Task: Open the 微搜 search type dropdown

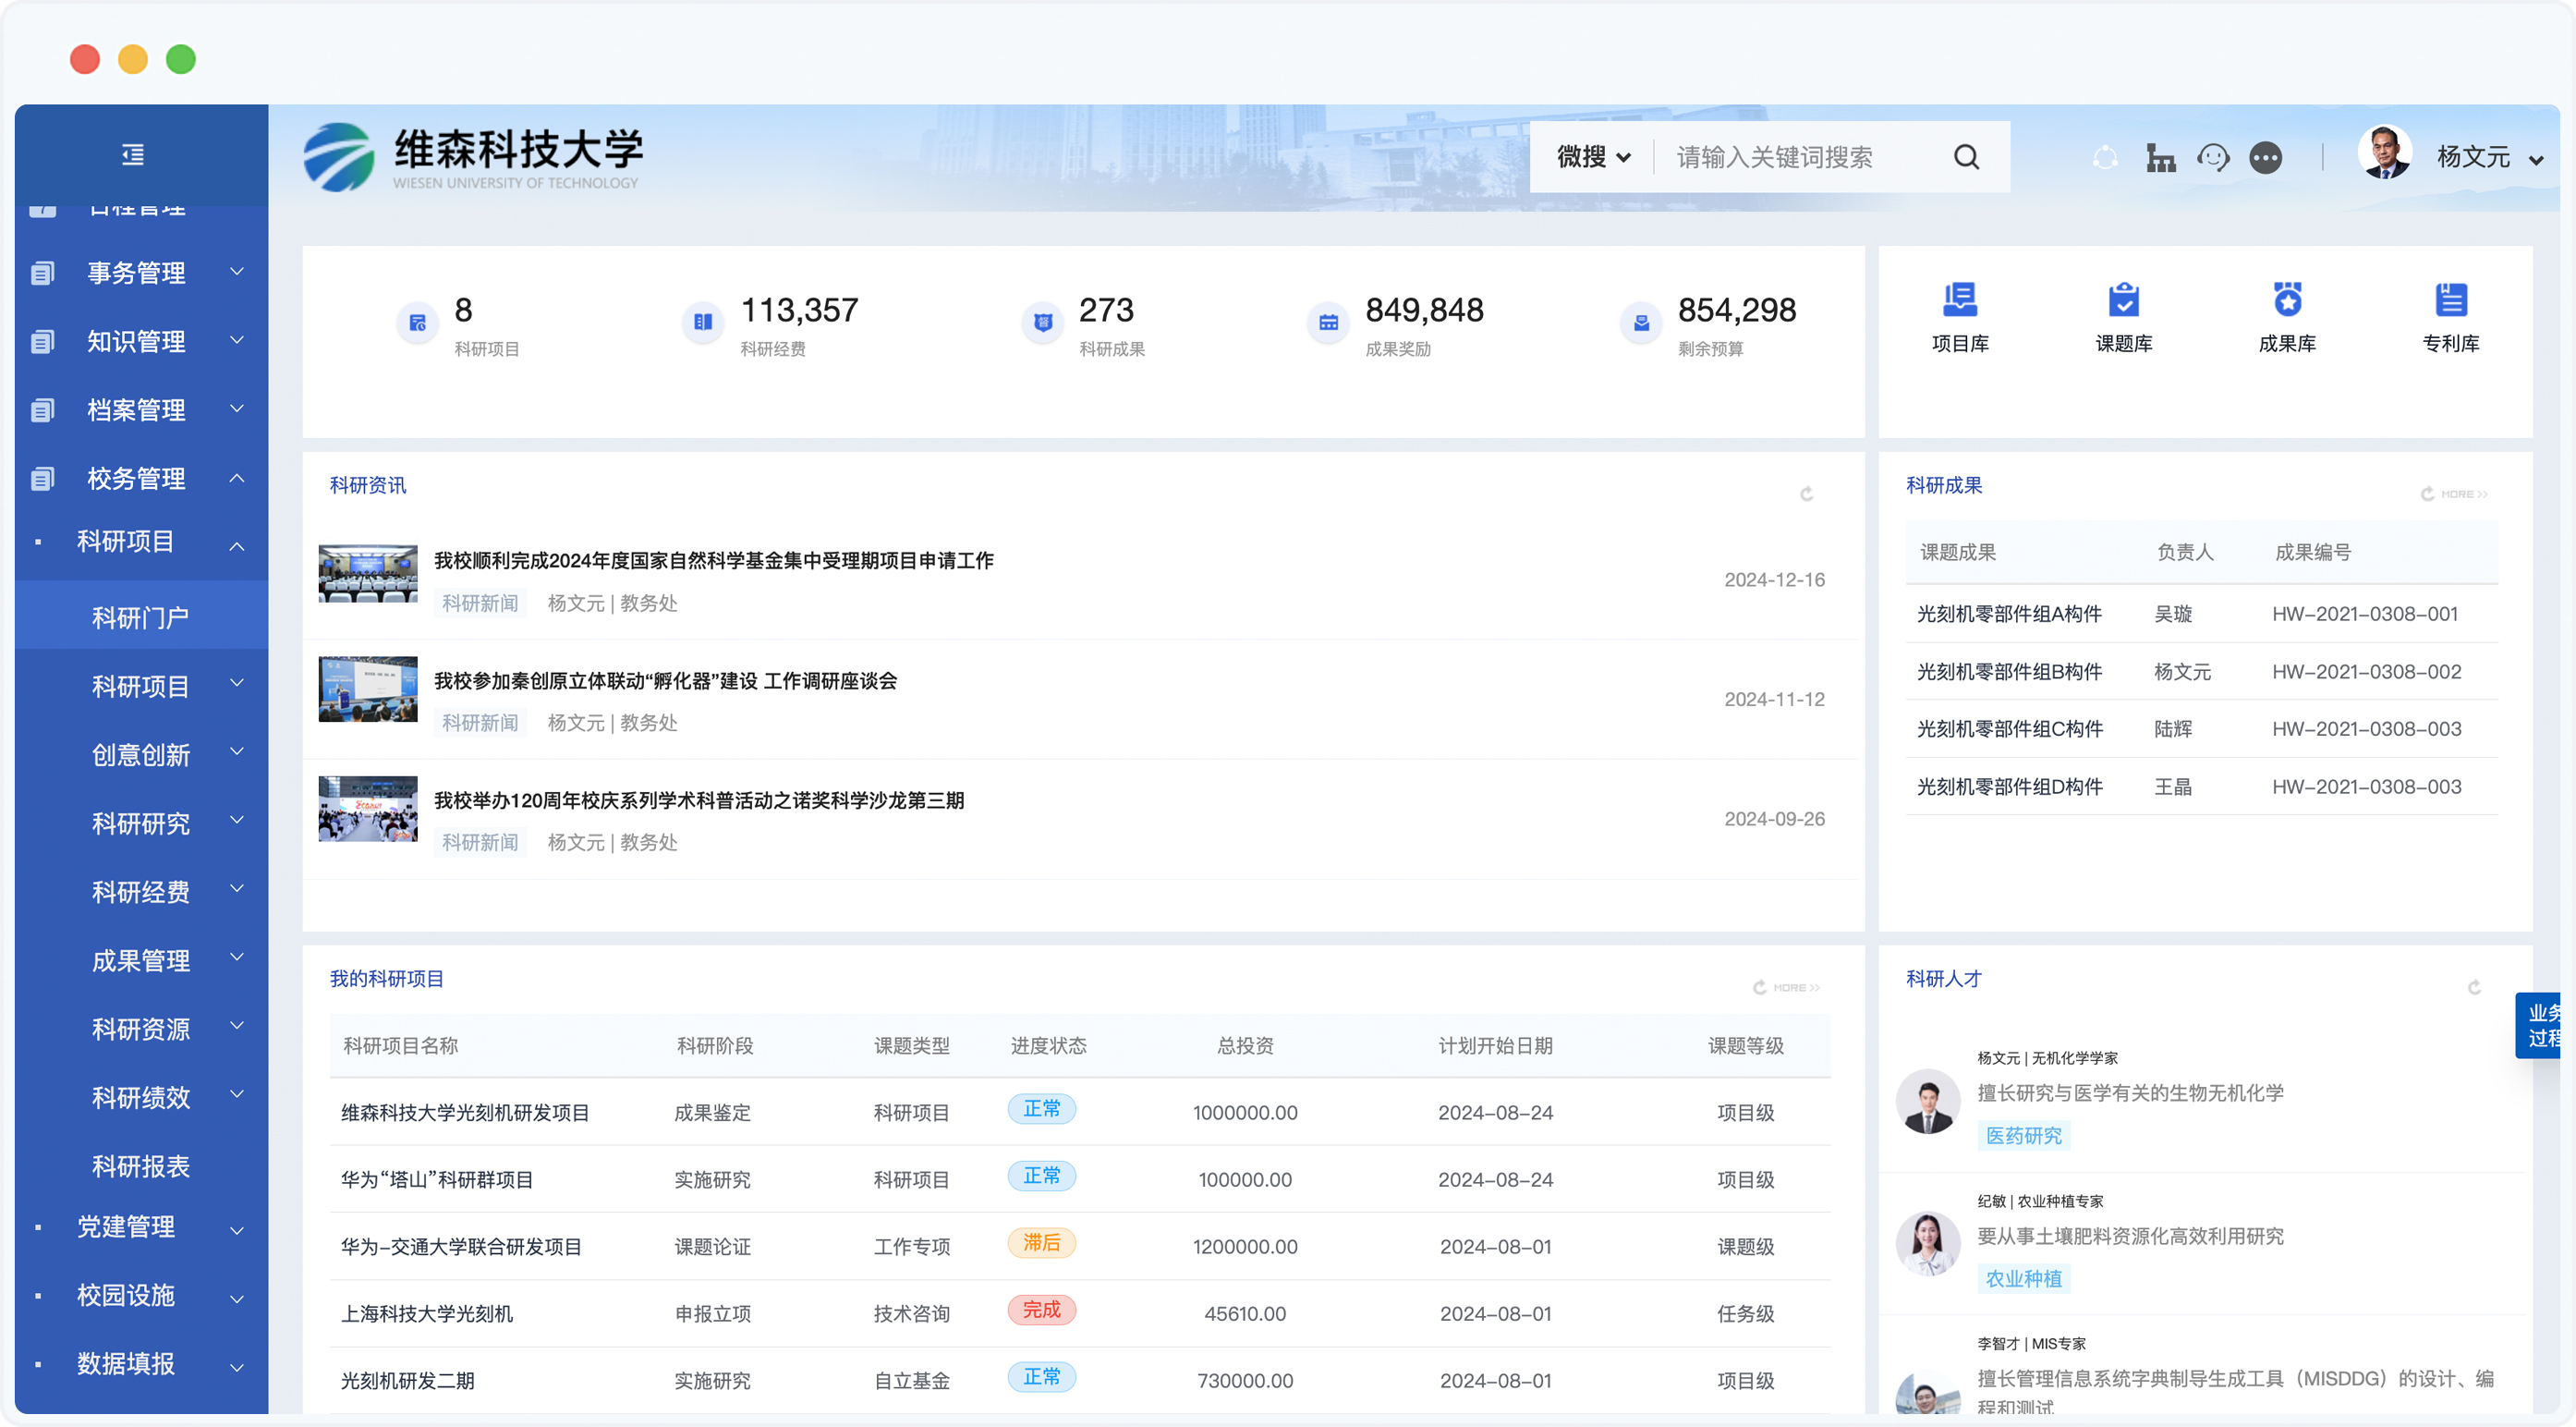Action: (1594, 157)
